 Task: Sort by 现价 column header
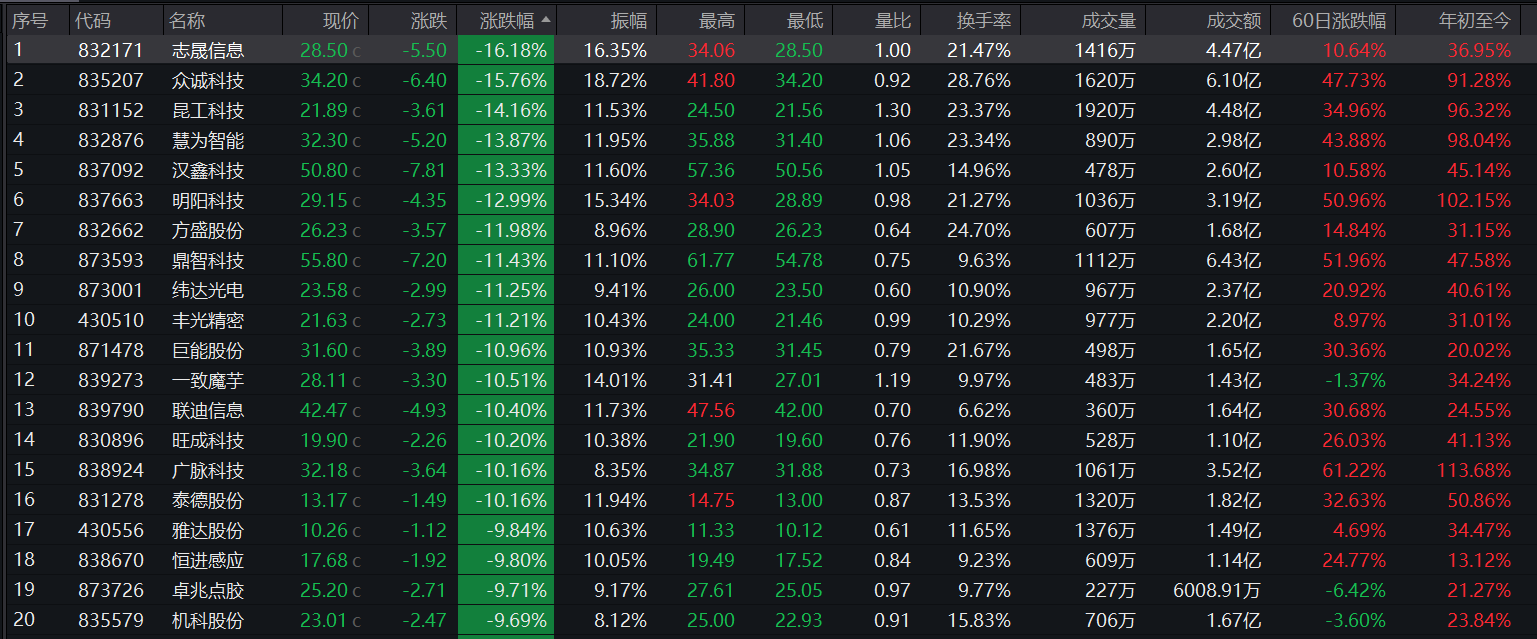click(342, 21)
